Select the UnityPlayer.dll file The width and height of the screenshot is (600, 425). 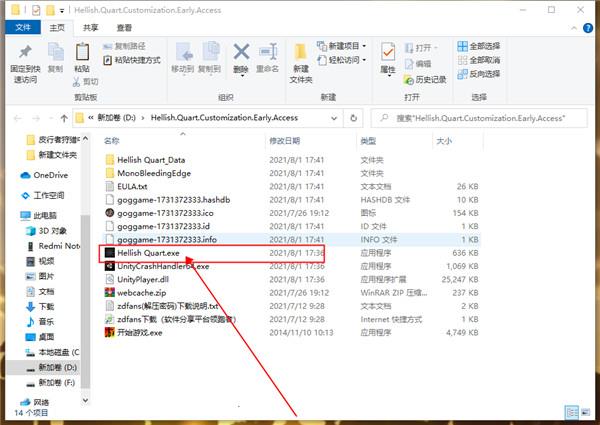coord(137,280)
